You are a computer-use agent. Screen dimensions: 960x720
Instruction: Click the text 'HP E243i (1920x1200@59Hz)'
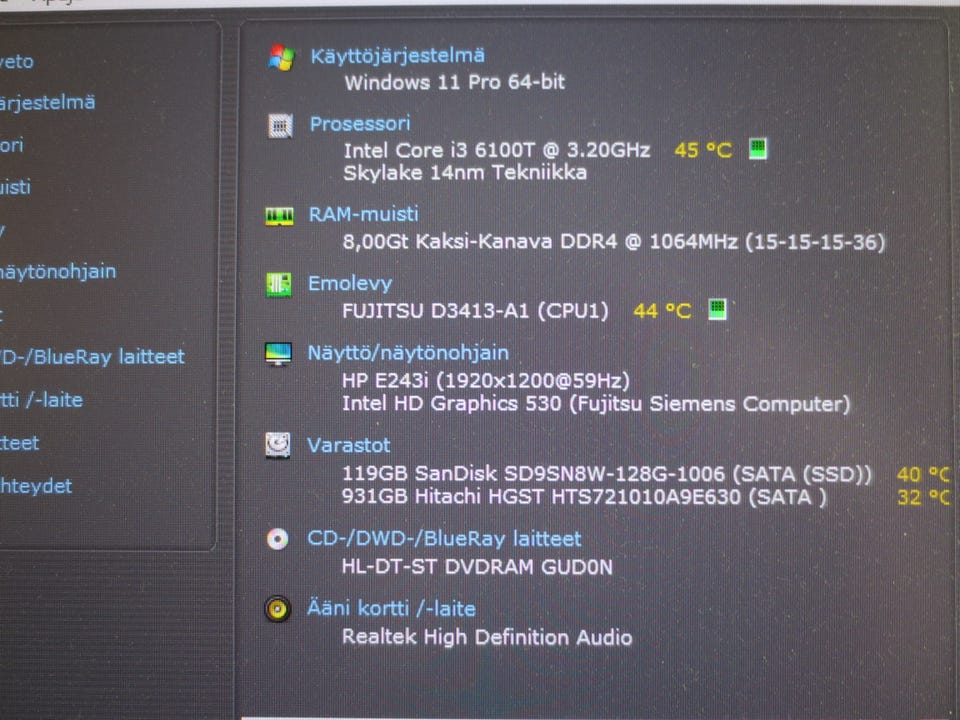point(486,381)
